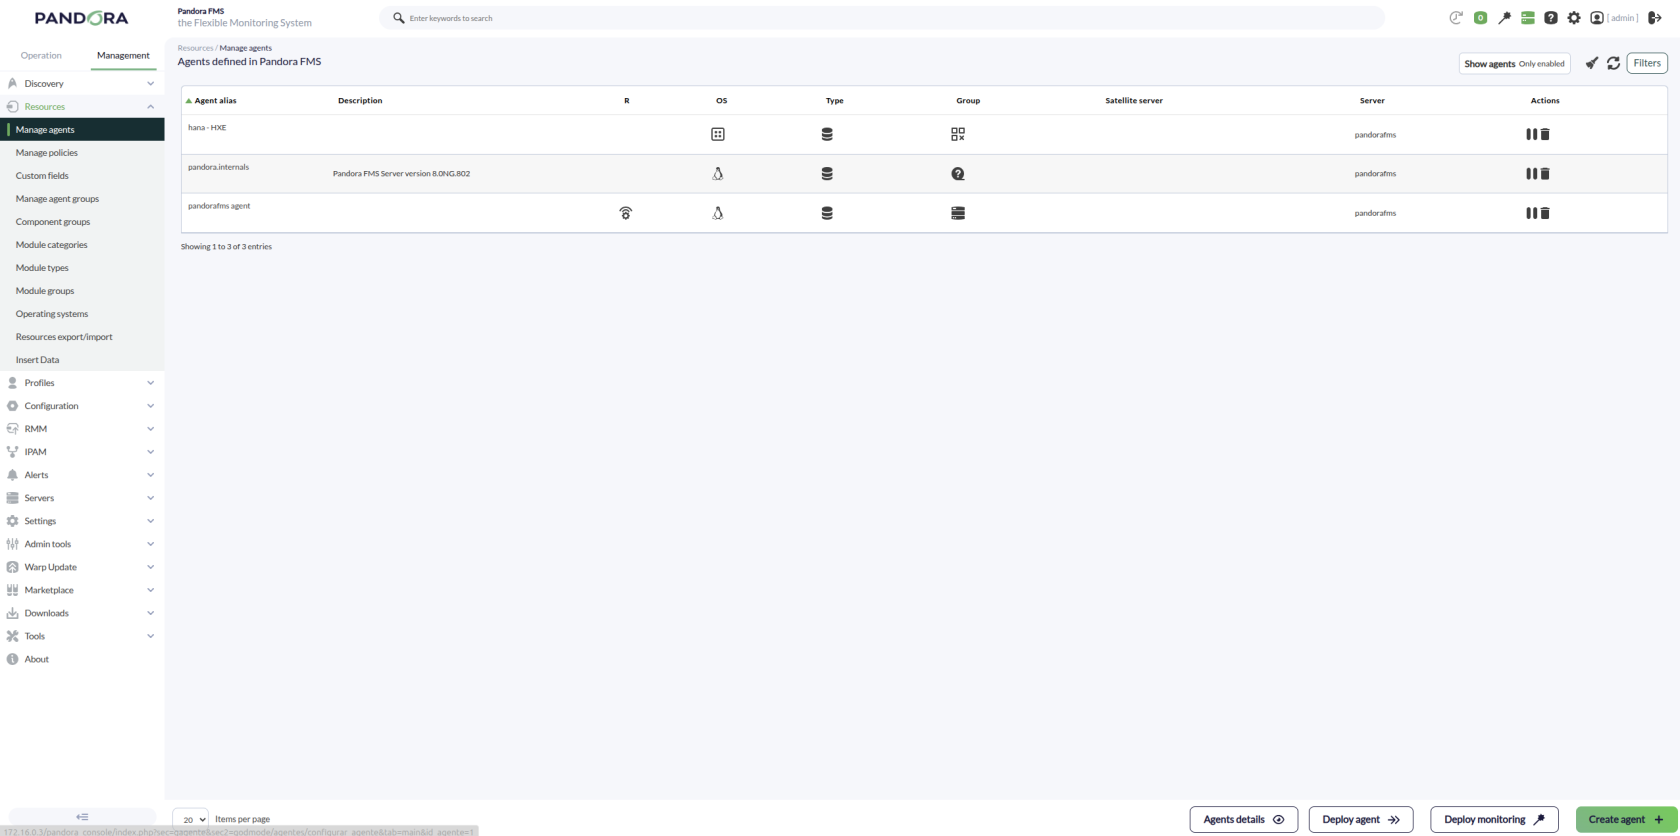Open the gear settings icon in header
This screenshot has width=1680, height=836.
coord(1574,18)
